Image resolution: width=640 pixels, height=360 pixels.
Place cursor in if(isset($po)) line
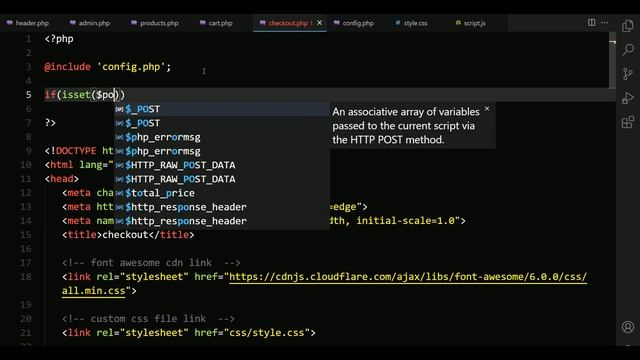point(84,95)
